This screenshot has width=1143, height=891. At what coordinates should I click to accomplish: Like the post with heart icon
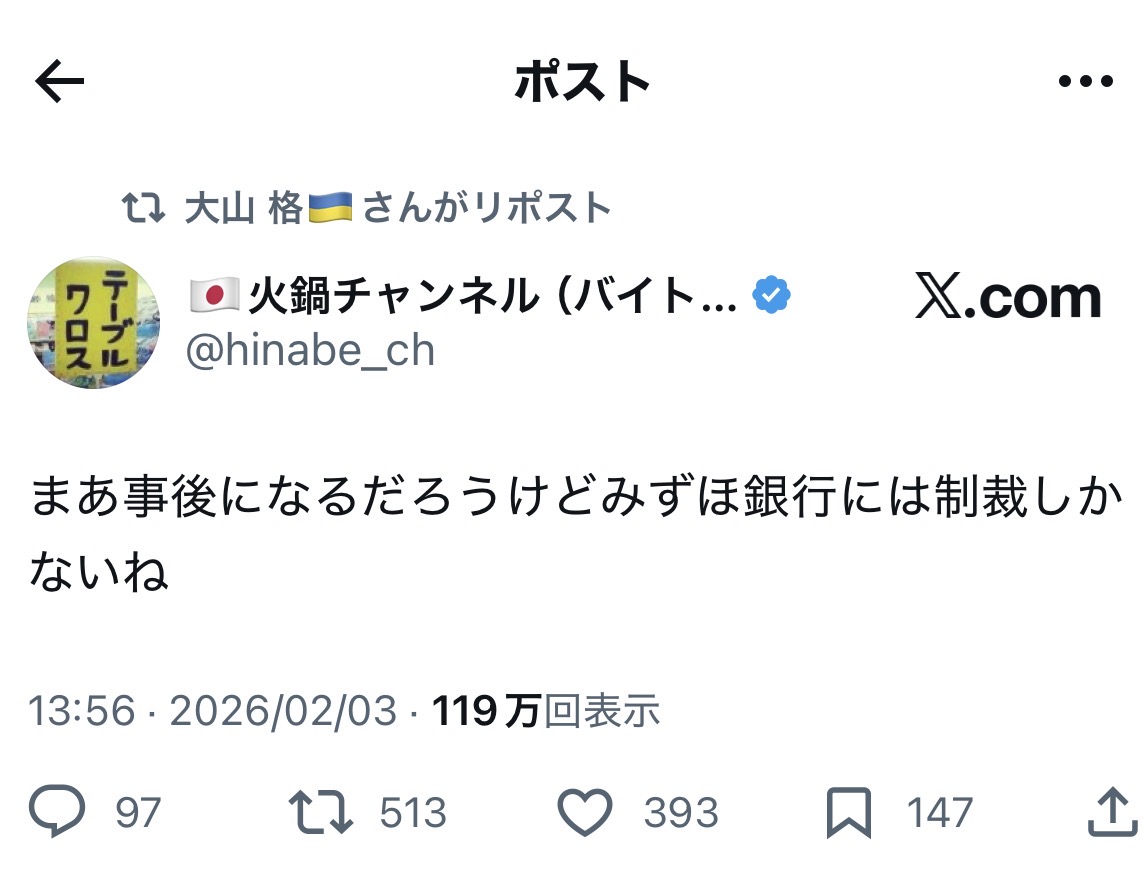click(585, 812)
